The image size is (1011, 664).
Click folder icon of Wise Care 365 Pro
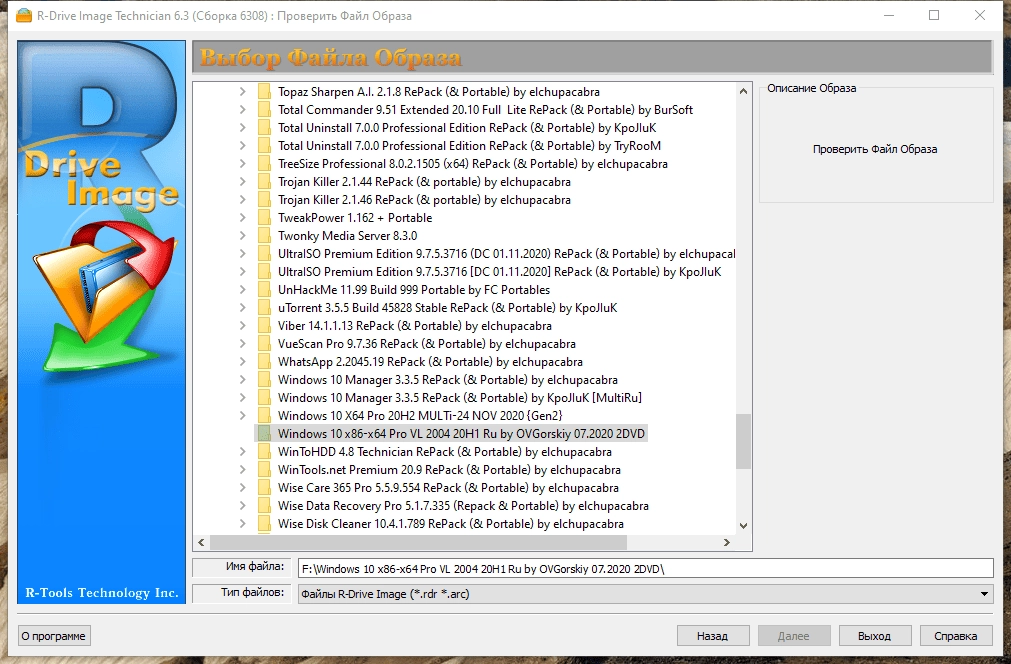264,488
